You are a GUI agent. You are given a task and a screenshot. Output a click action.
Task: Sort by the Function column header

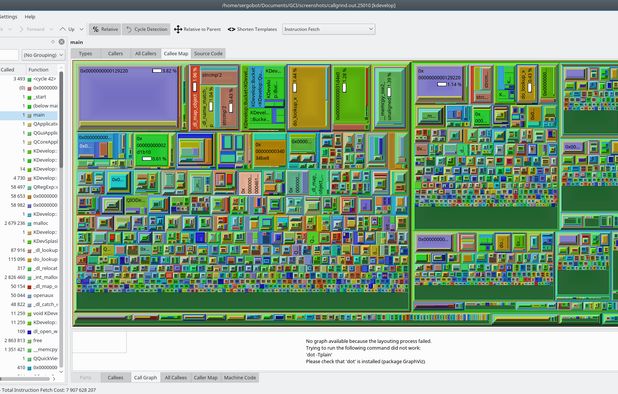[x=41, y=69]
